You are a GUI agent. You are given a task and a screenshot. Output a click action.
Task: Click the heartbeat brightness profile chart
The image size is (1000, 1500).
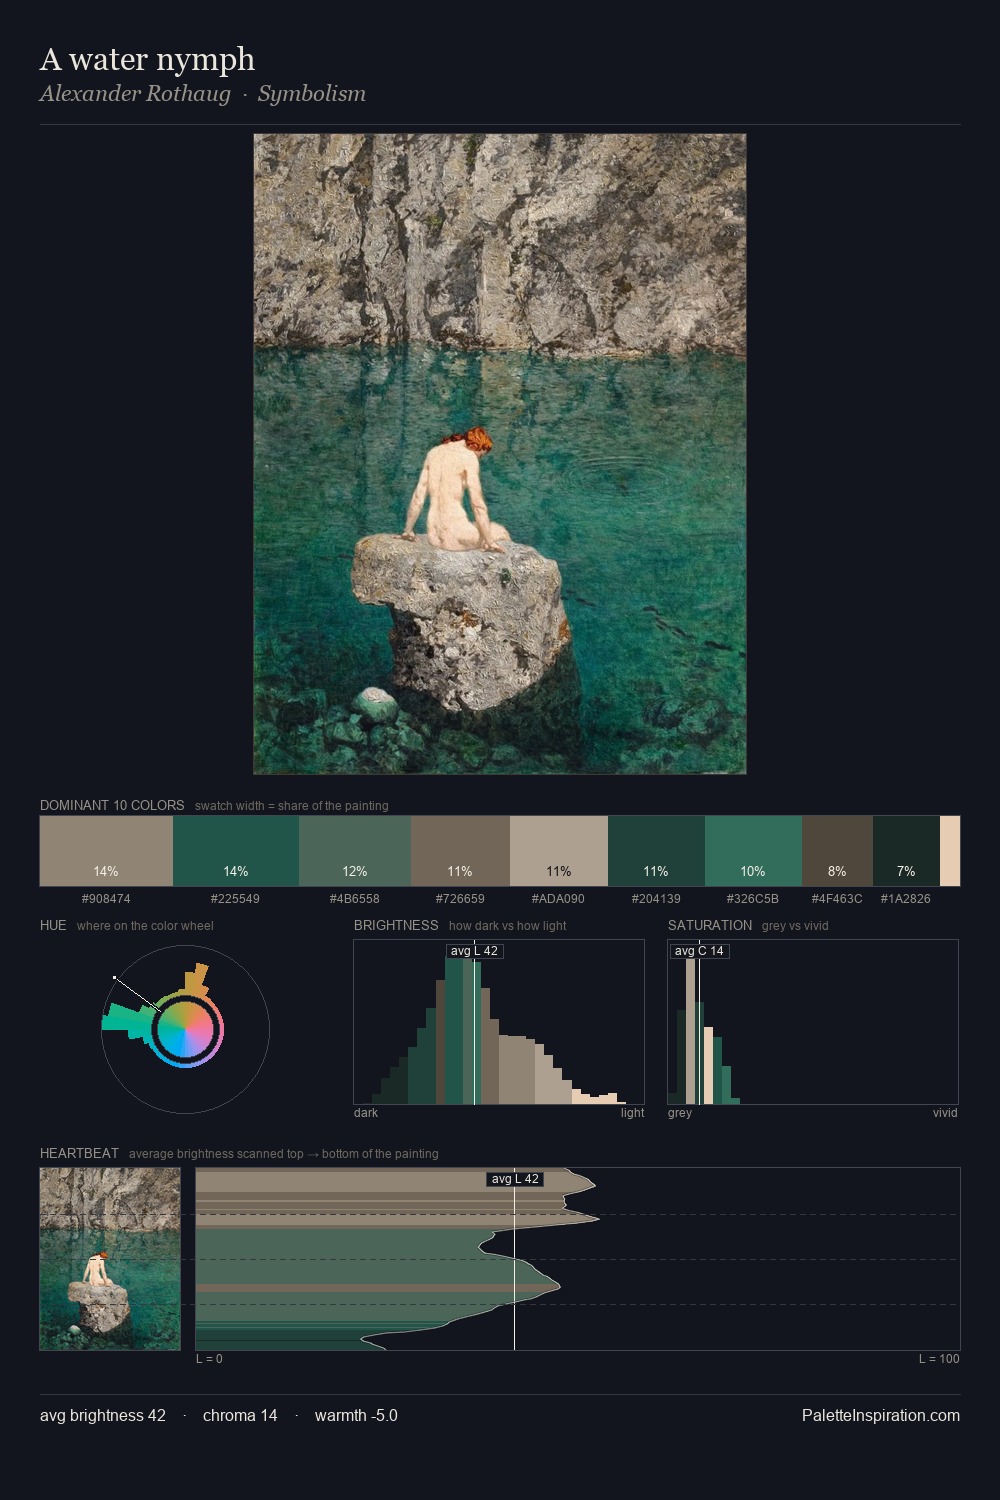(578, 1259)
